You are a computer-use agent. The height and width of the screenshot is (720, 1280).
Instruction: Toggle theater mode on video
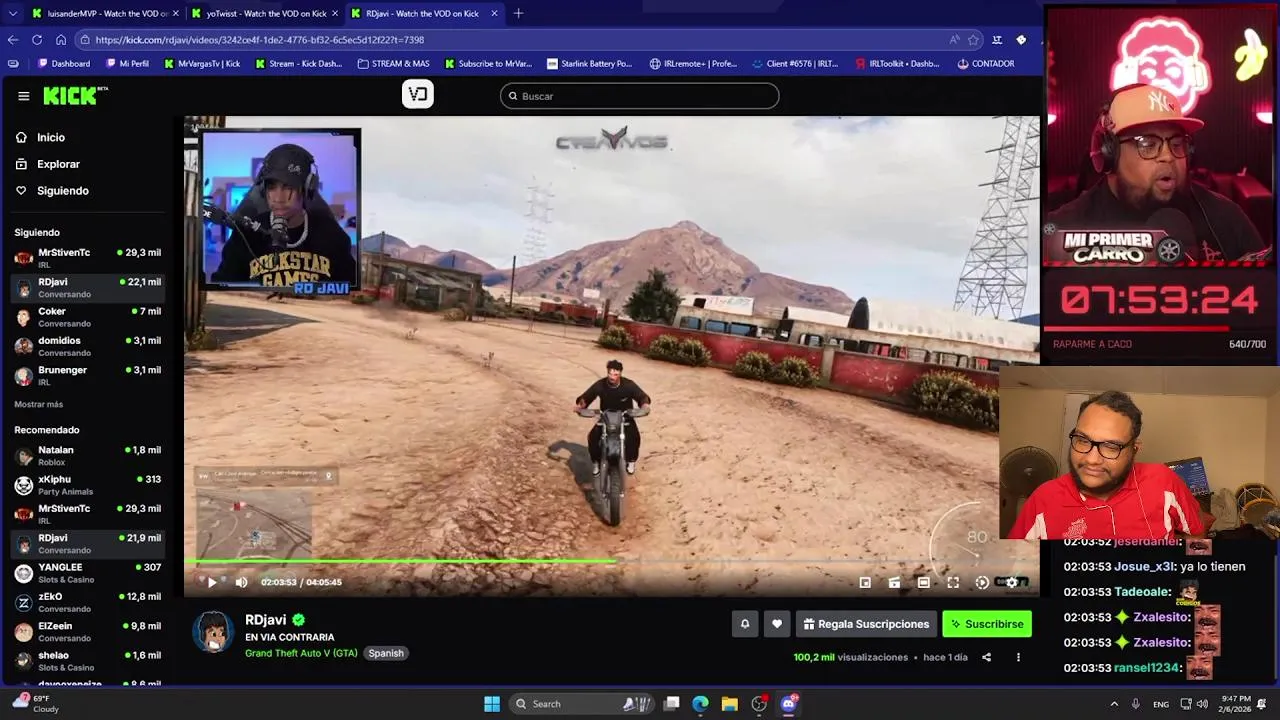coord(924,582)
